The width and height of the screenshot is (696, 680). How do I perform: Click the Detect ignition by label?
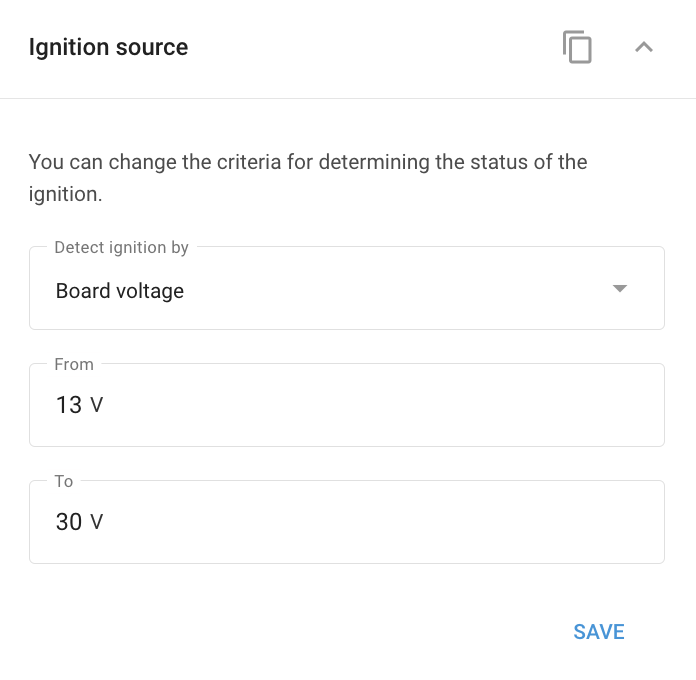point(121,248)
